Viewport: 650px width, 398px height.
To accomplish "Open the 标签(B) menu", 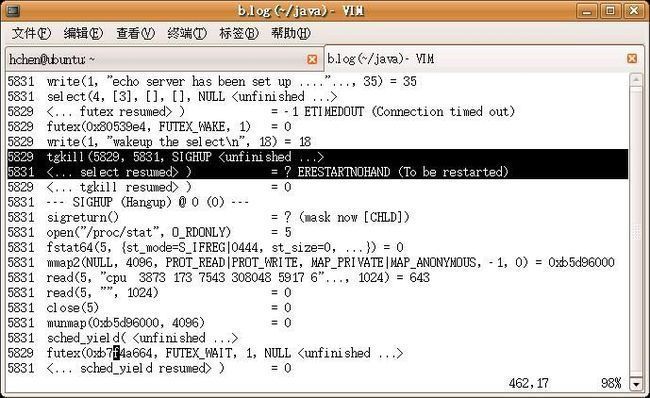I will (x=239, y=33).
